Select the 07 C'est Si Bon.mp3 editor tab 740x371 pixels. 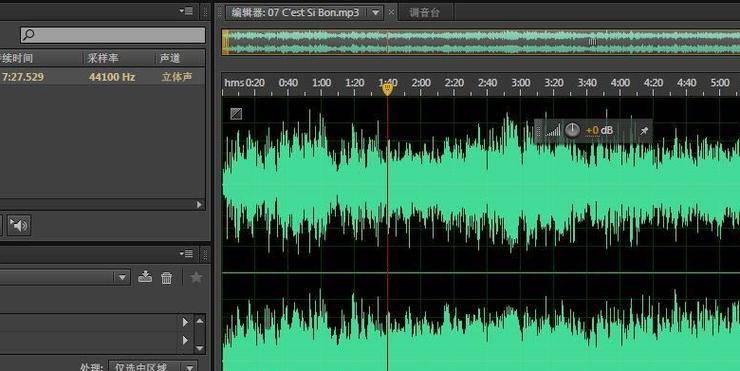tap(295, 13)
